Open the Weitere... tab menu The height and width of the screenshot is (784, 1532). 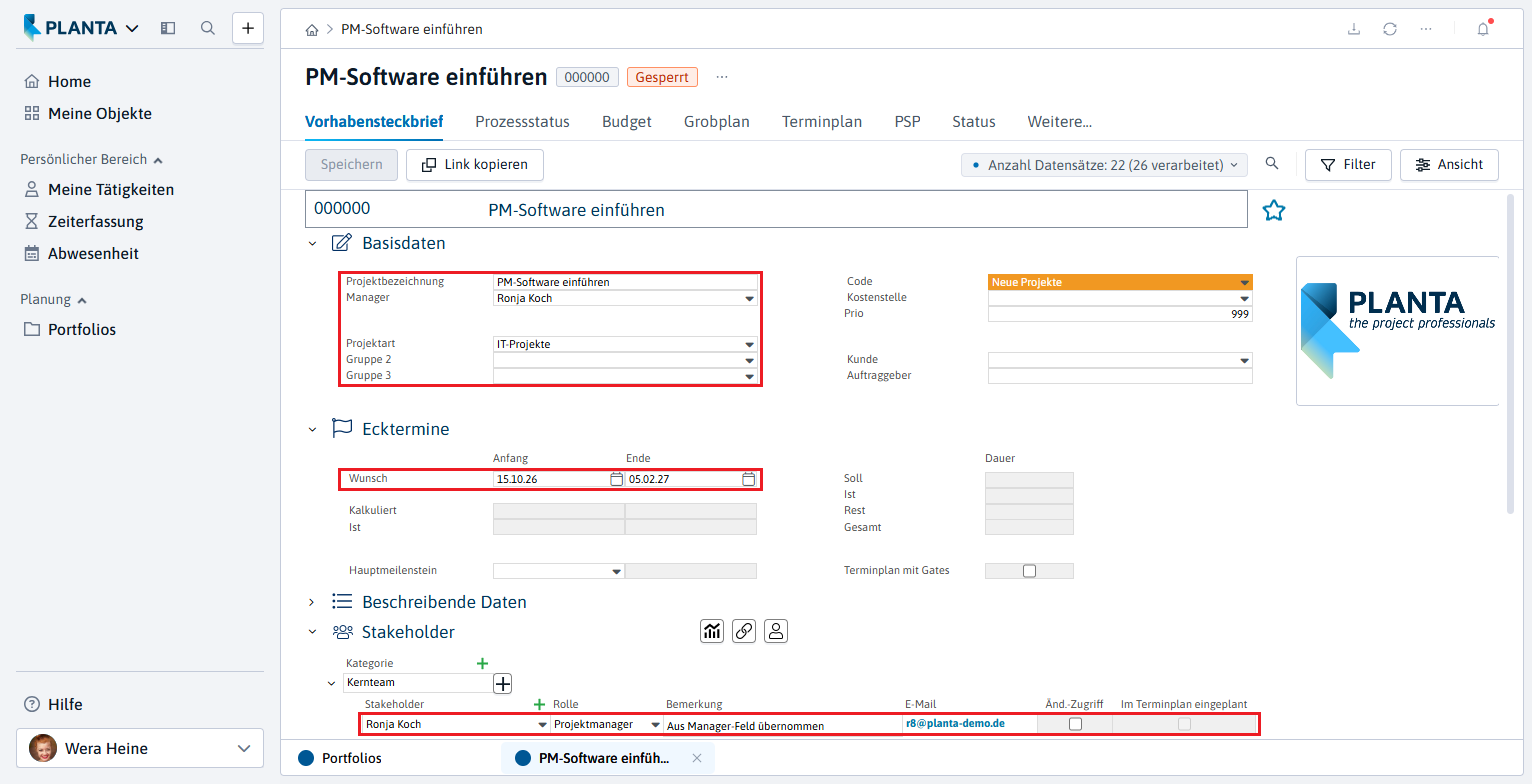click(1060, 122)
